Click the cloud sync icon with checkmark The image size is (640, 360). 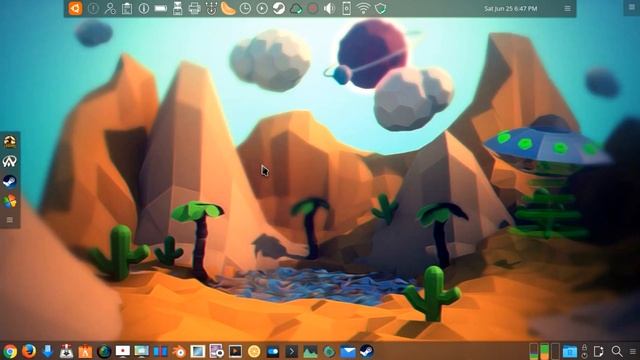296,8
